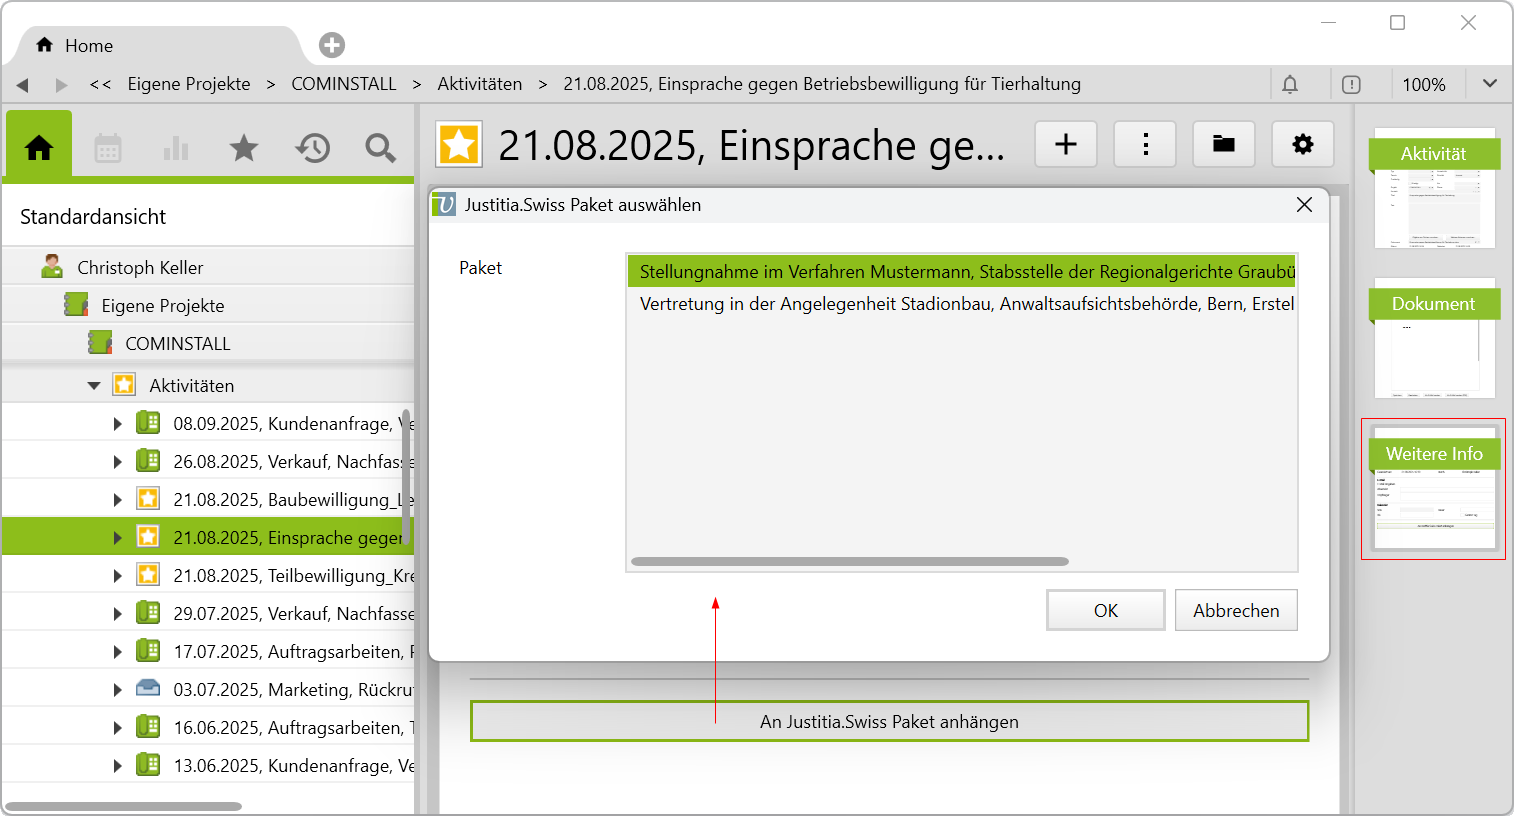
Task: Go to Eigene Projekte breadcrumb
Action: tap(189, 84)
